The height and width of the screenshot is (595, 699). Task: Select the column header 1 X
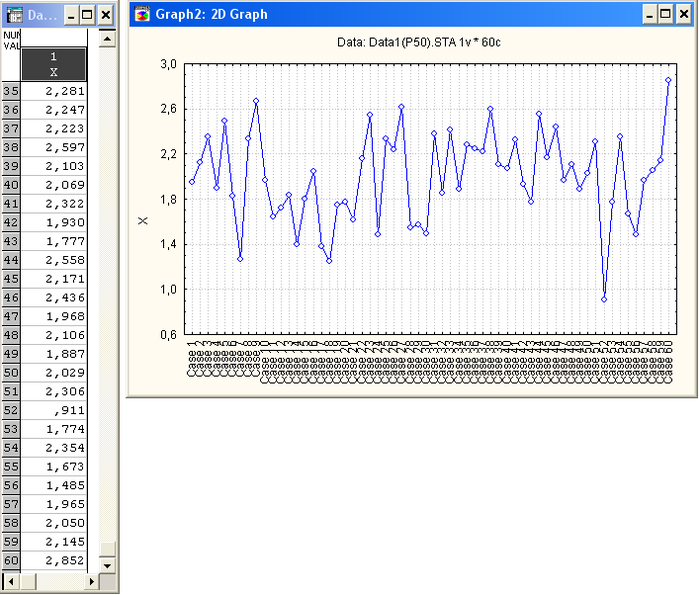(x=53, y=64)
